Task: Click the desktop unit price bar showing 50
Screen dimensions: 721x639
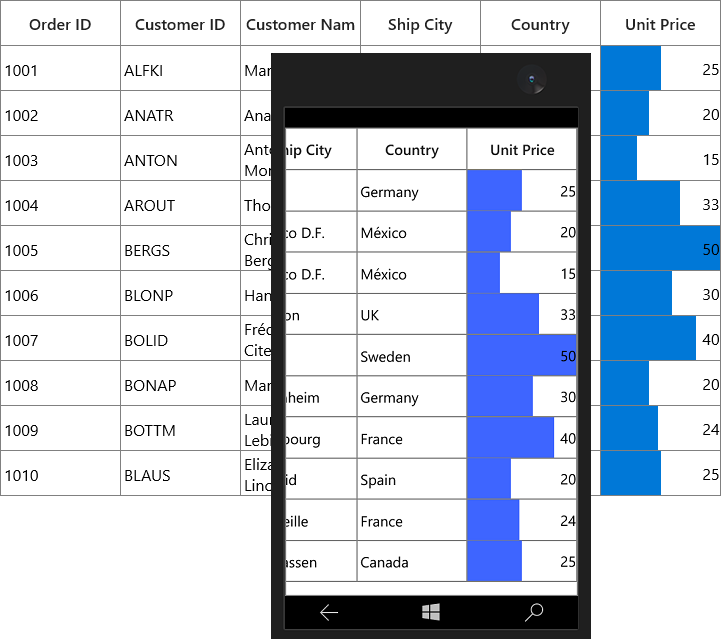Action: (x=660, y=249)
